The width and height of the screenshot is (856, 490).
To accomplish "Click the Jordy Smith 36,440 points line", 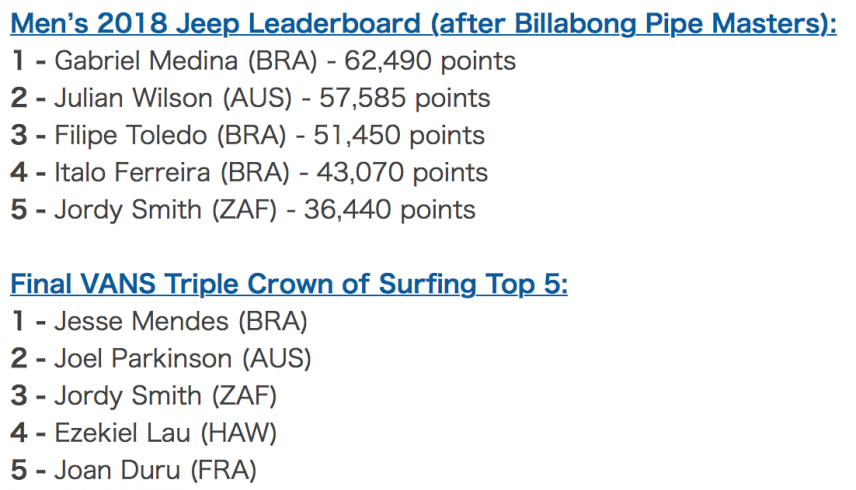I will 243,210.
